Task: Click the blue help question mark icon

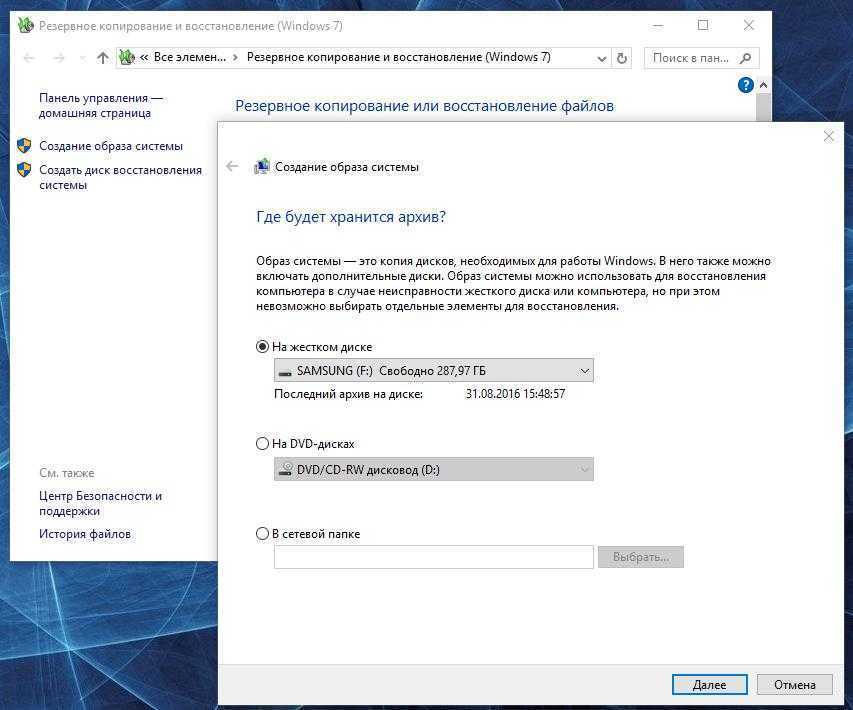Action: [x=745, y=86]
